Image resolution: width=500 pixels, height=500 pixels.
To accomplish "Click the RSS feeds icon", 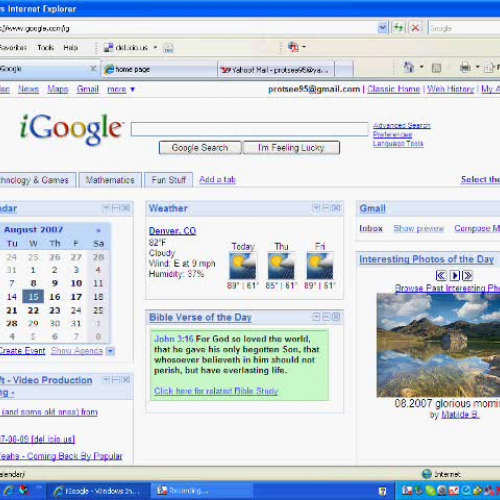I will 436,68.
